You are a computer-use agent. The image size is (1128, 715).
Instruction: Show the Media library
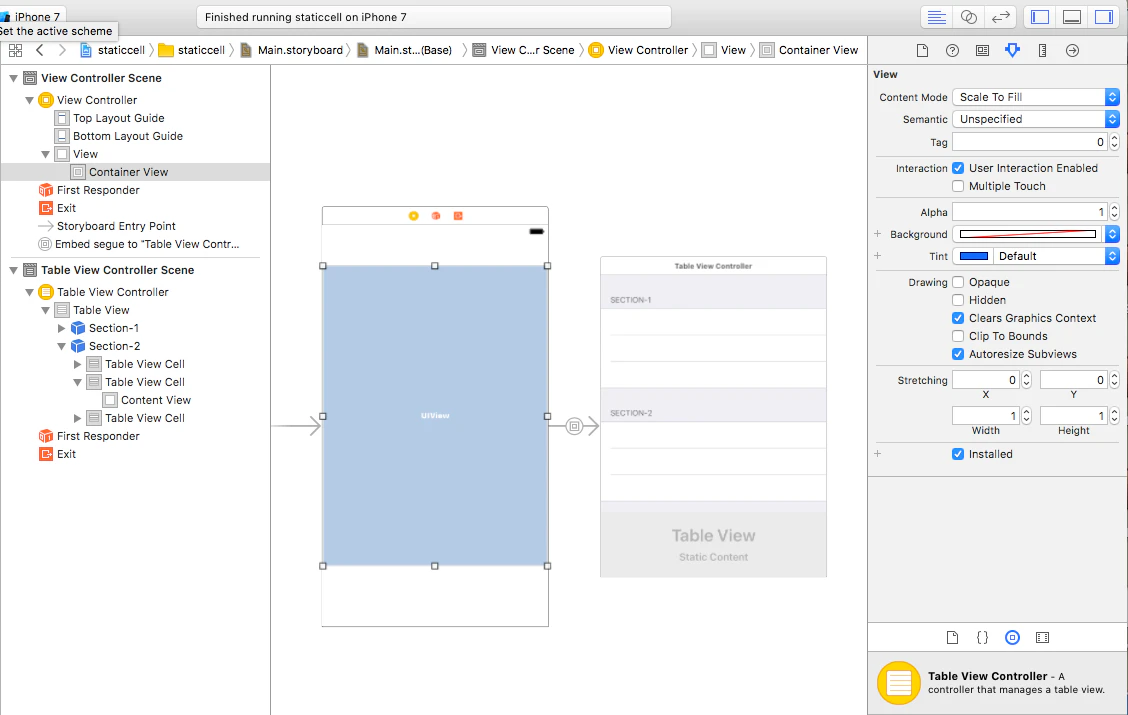1042,637
